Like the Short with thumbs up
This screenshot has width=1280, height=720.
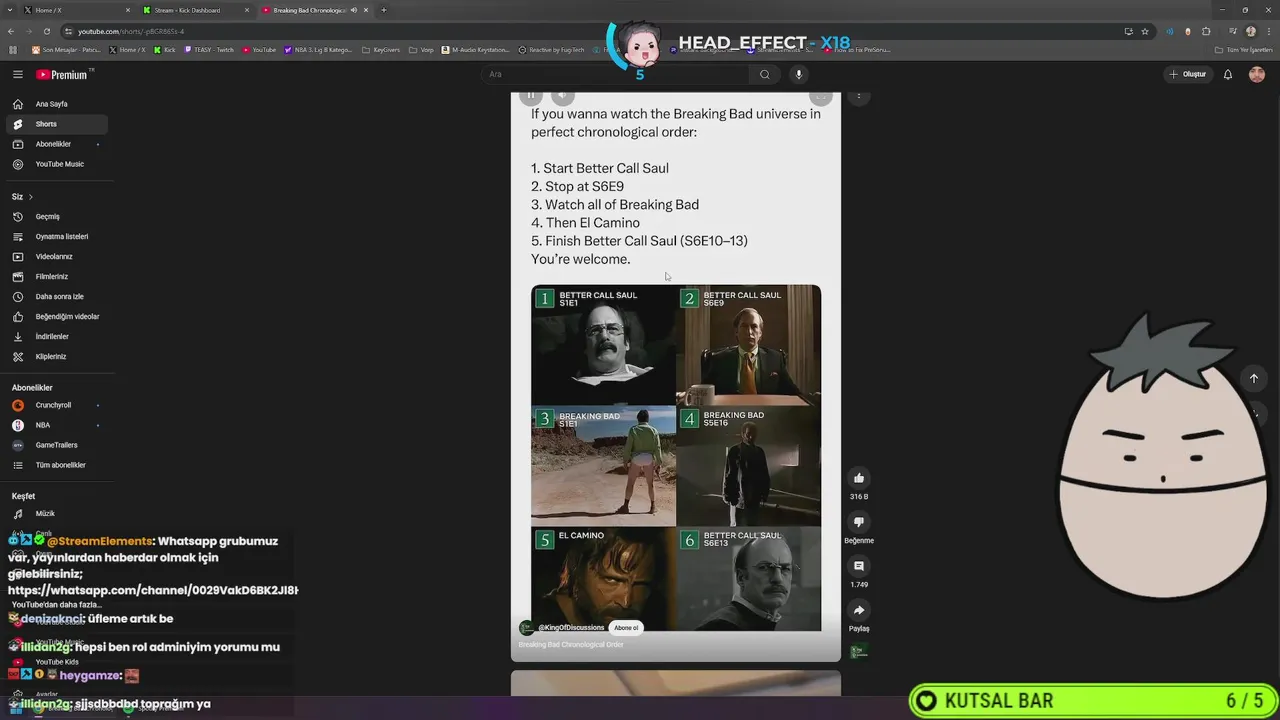point(859,478)
